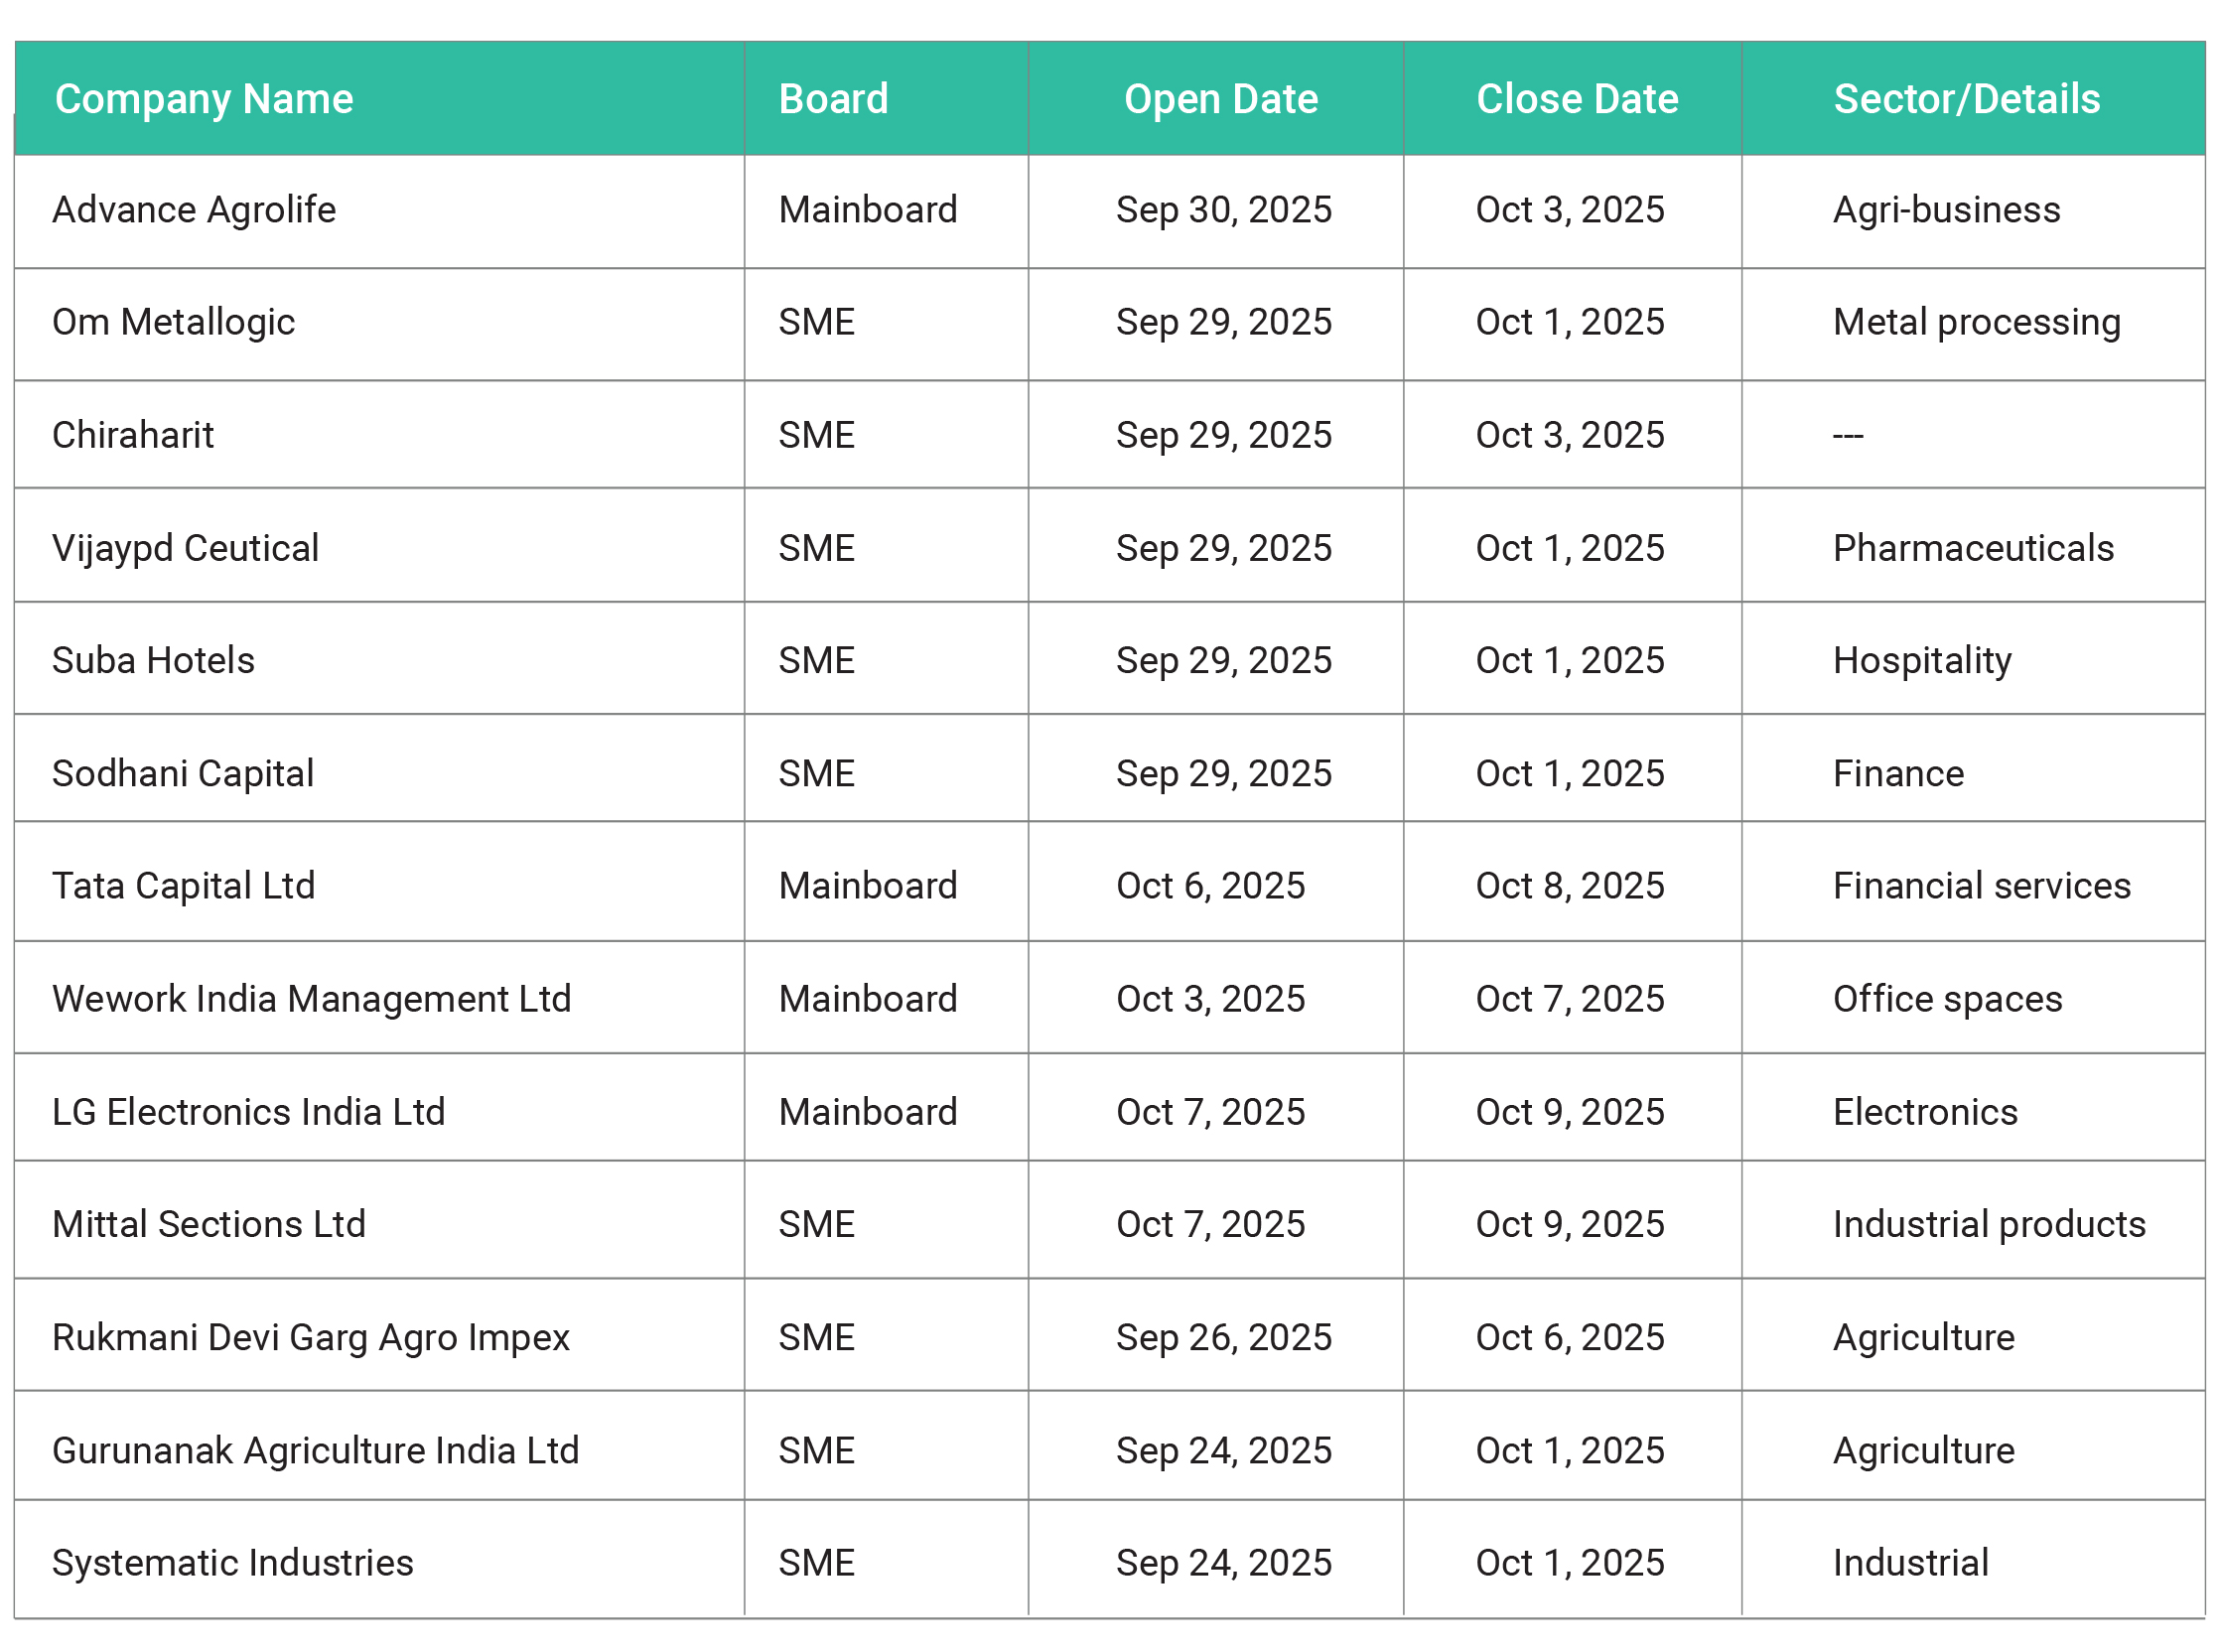
Task: Click the Board column header
Action: 833,99
